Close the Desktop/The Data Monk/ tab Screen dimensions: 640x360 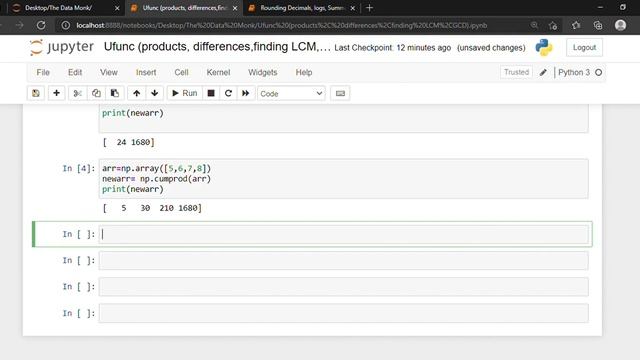click(x=117, y=8)
